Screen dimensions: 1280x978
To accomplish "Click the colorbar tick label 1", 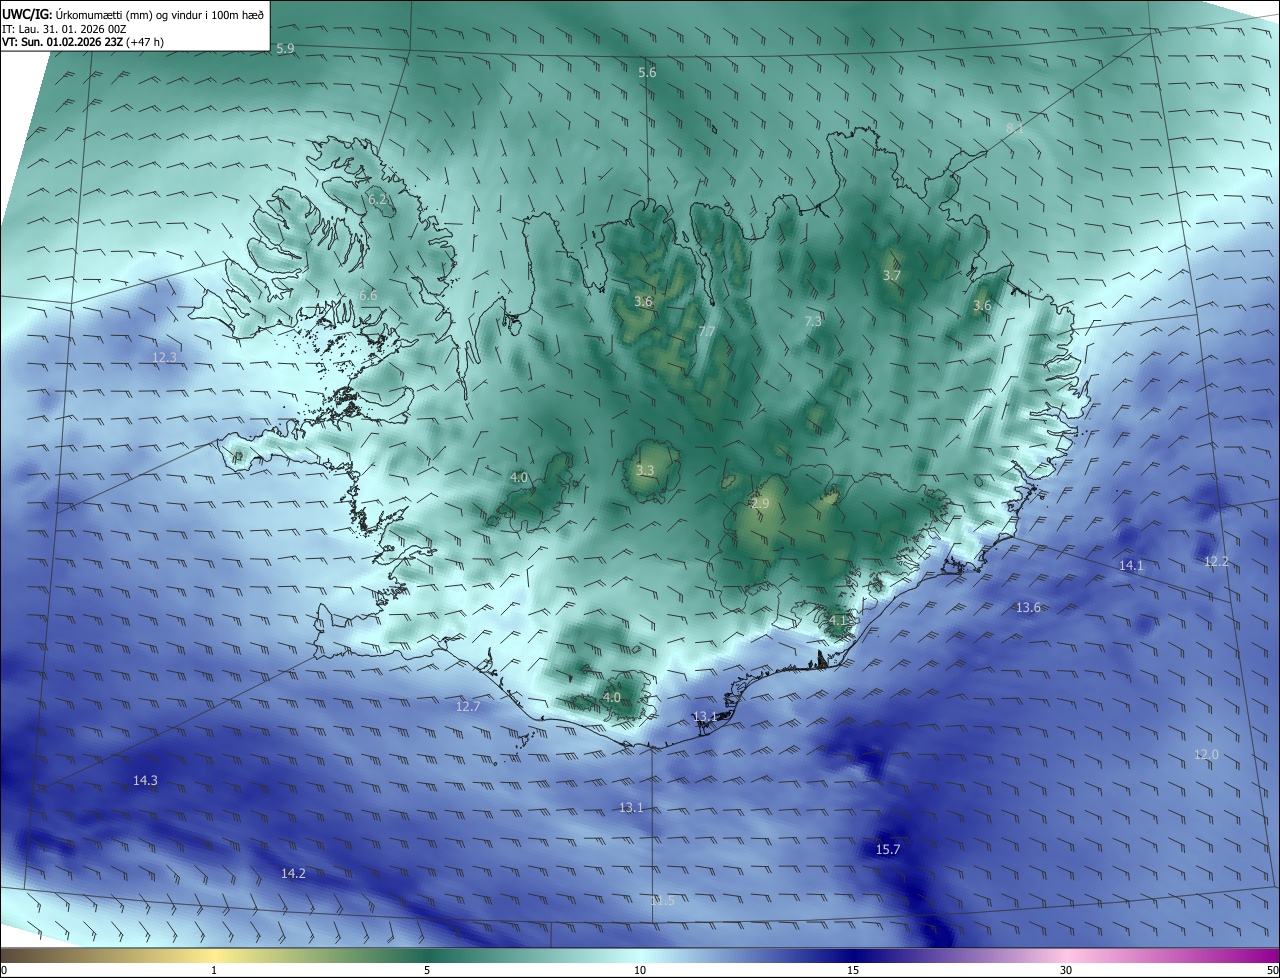I will (214, 970).
